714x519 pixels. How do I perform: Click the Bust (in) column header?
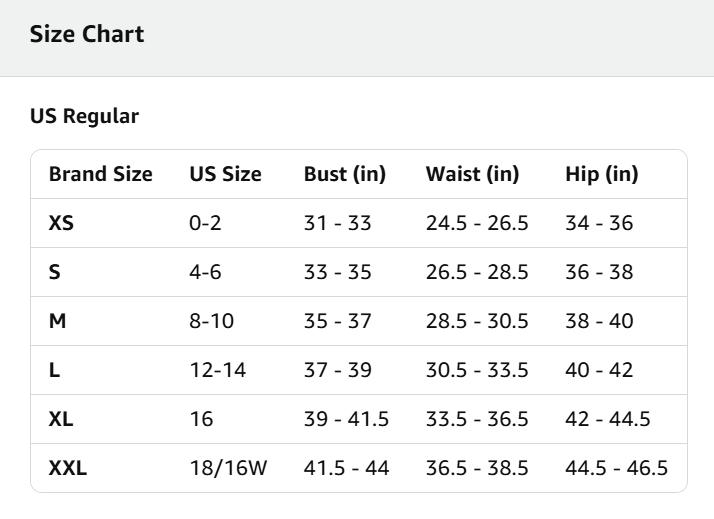click(x=344, y=174)
